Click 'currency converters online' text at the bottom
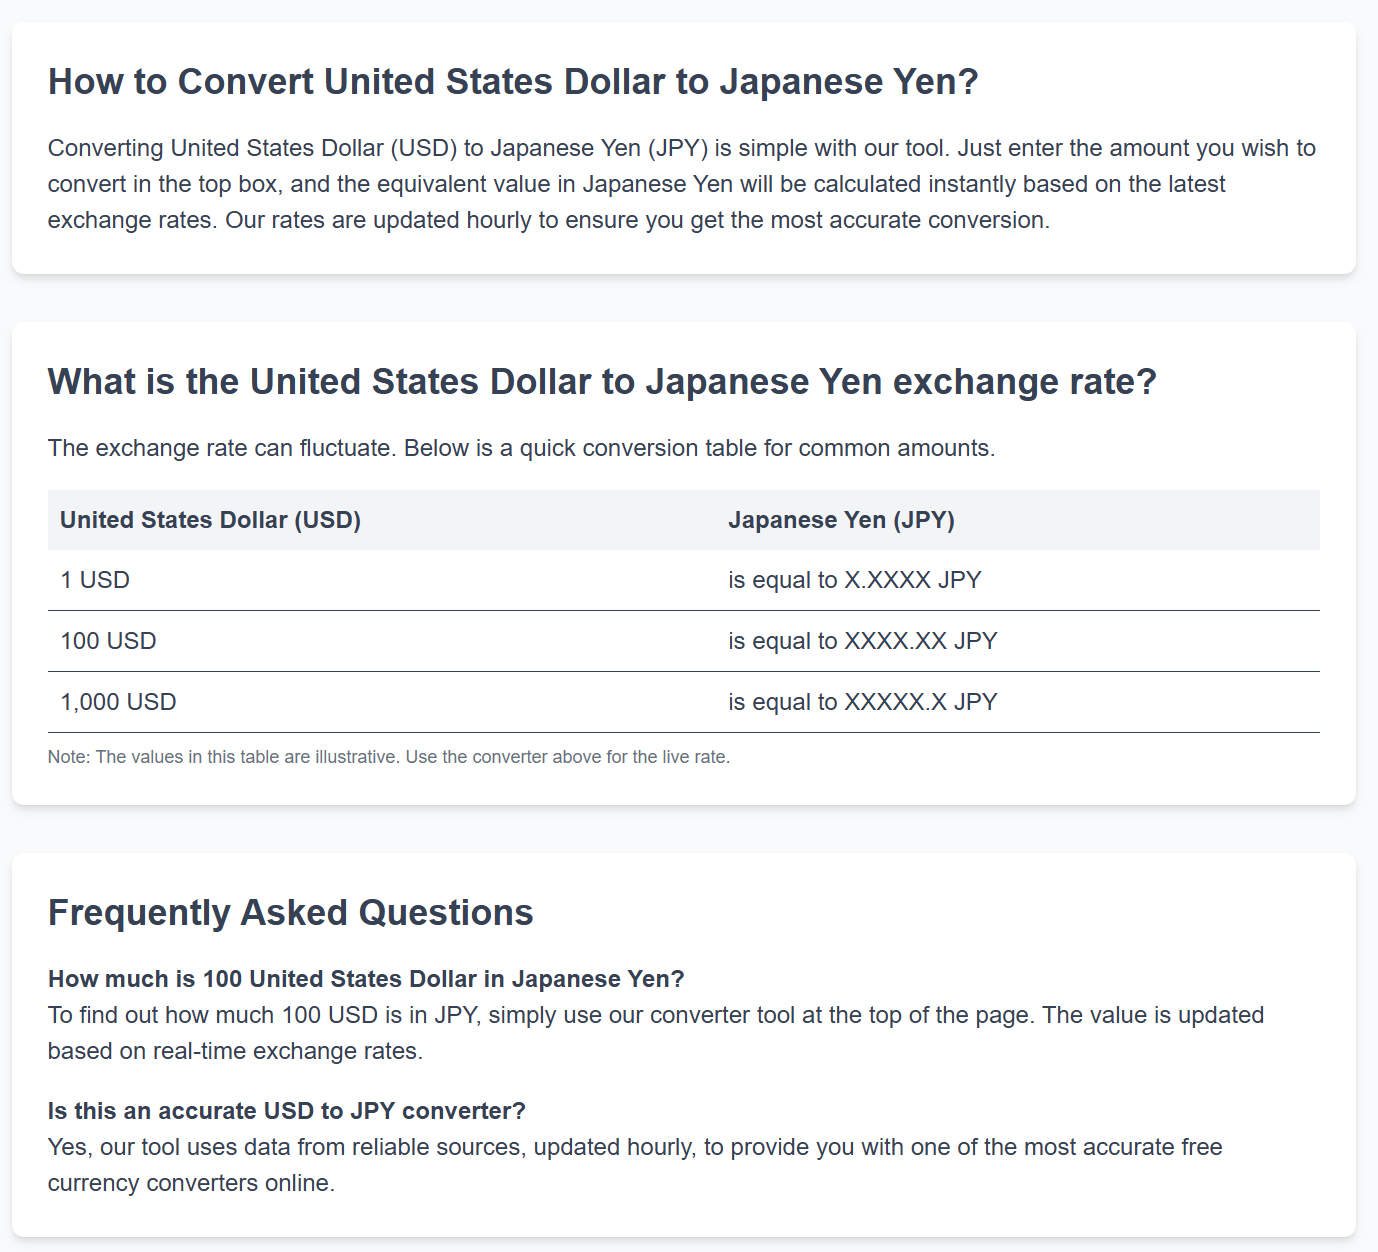 coord(191,1183)
